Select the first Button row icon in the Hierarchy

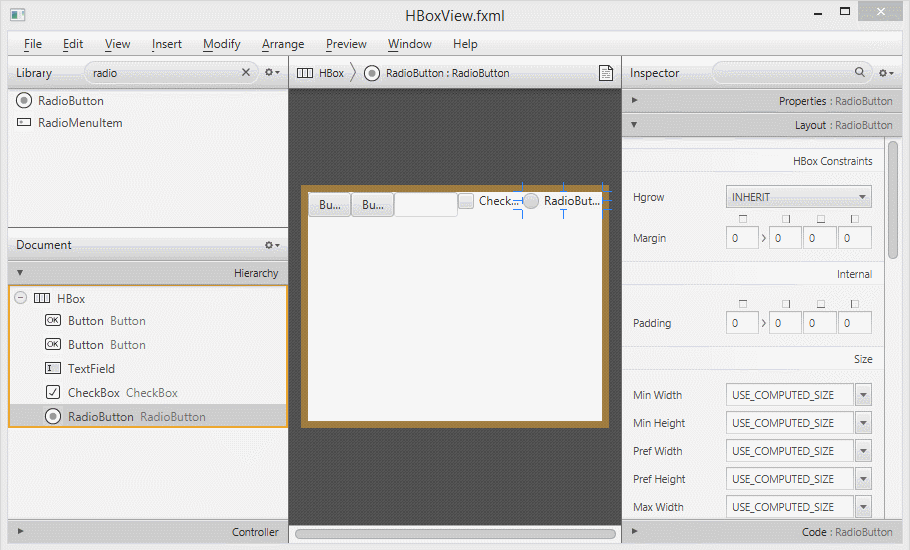[53, 320]
